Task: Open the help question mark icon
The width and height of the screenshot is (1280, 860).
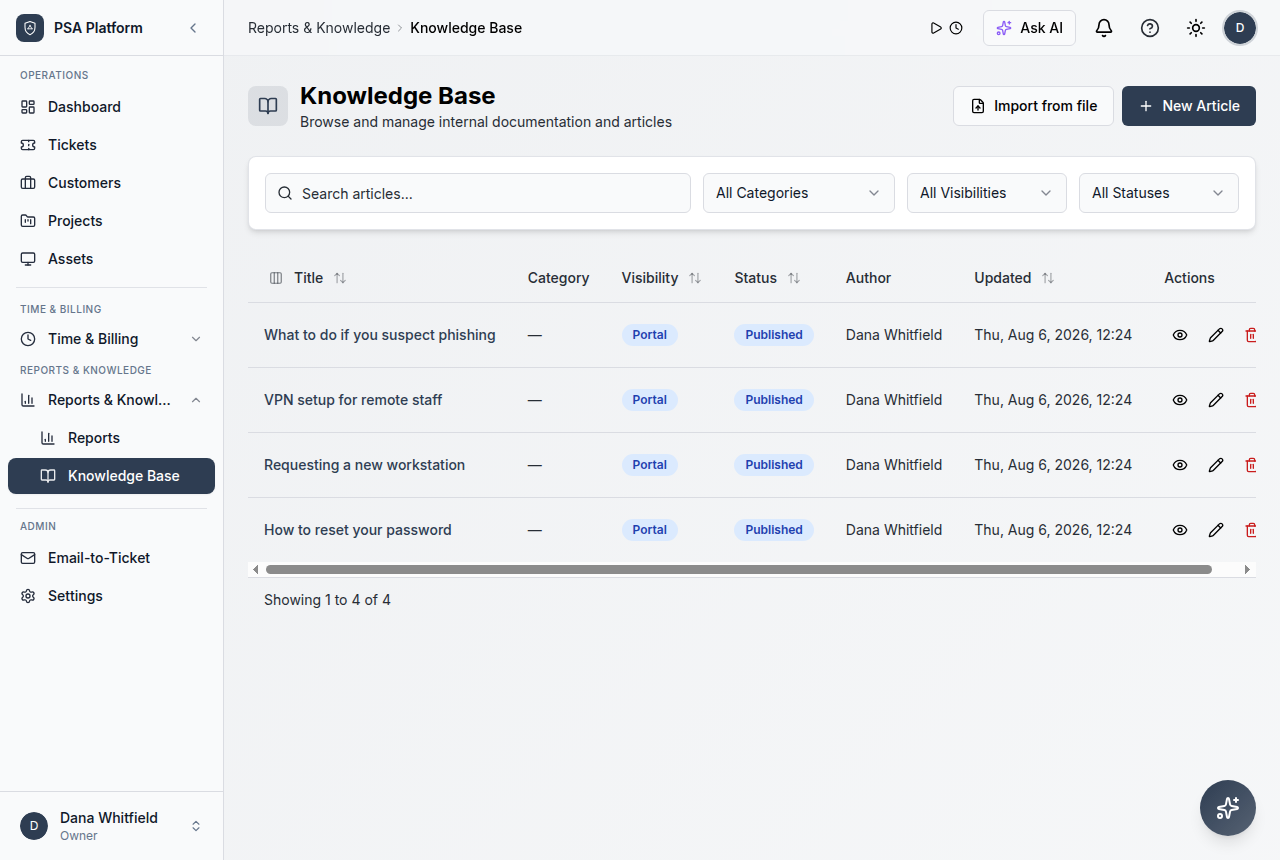Action: point(1150,28)
